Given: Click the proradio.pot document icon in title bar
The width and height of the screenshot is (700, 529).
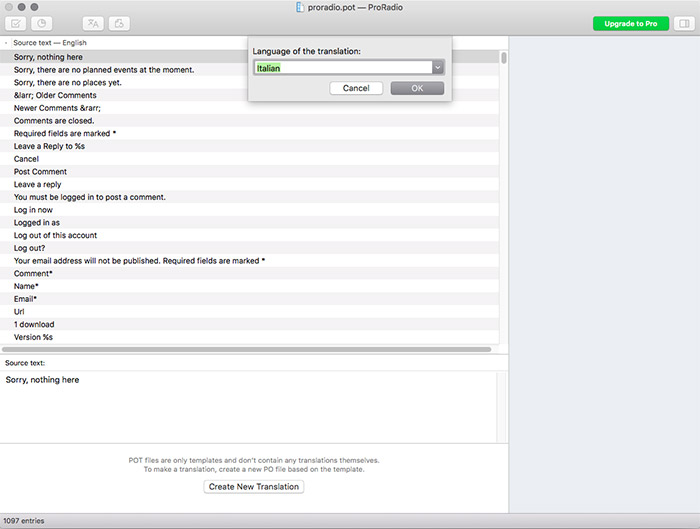Looking at the screenshot, I should click(300, 7).
